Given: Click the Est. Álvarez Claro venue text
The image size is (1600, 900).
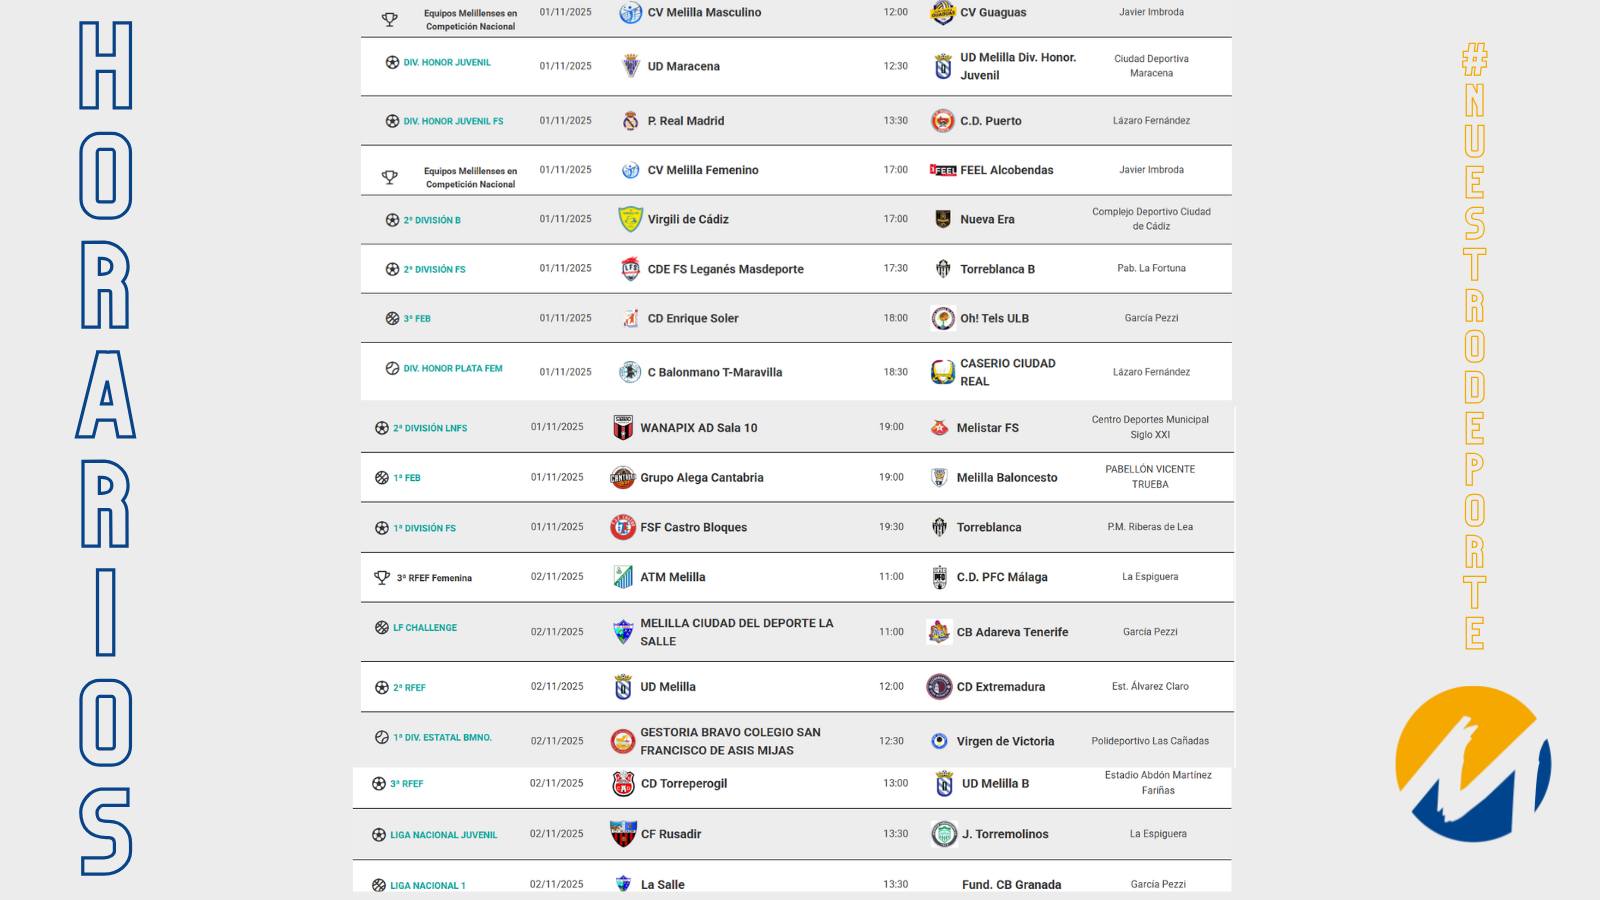Looking at the screenshot, I should (x=1150, y=687).
